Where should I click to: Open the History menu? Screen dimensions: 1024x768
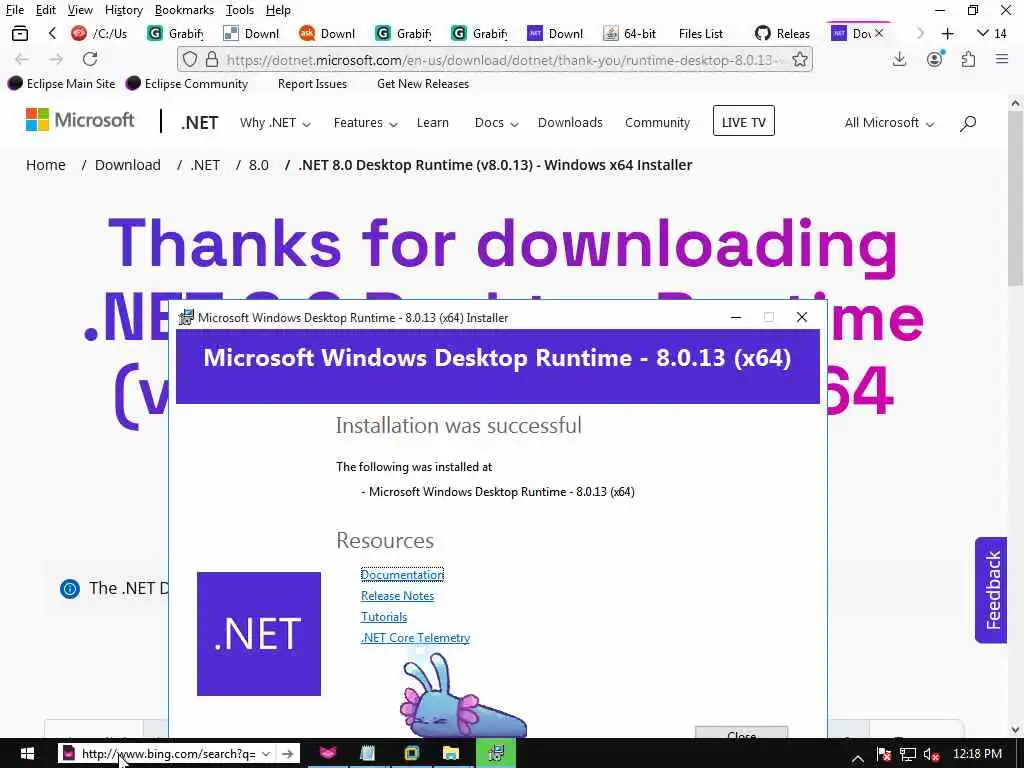(x=123, y=10)
